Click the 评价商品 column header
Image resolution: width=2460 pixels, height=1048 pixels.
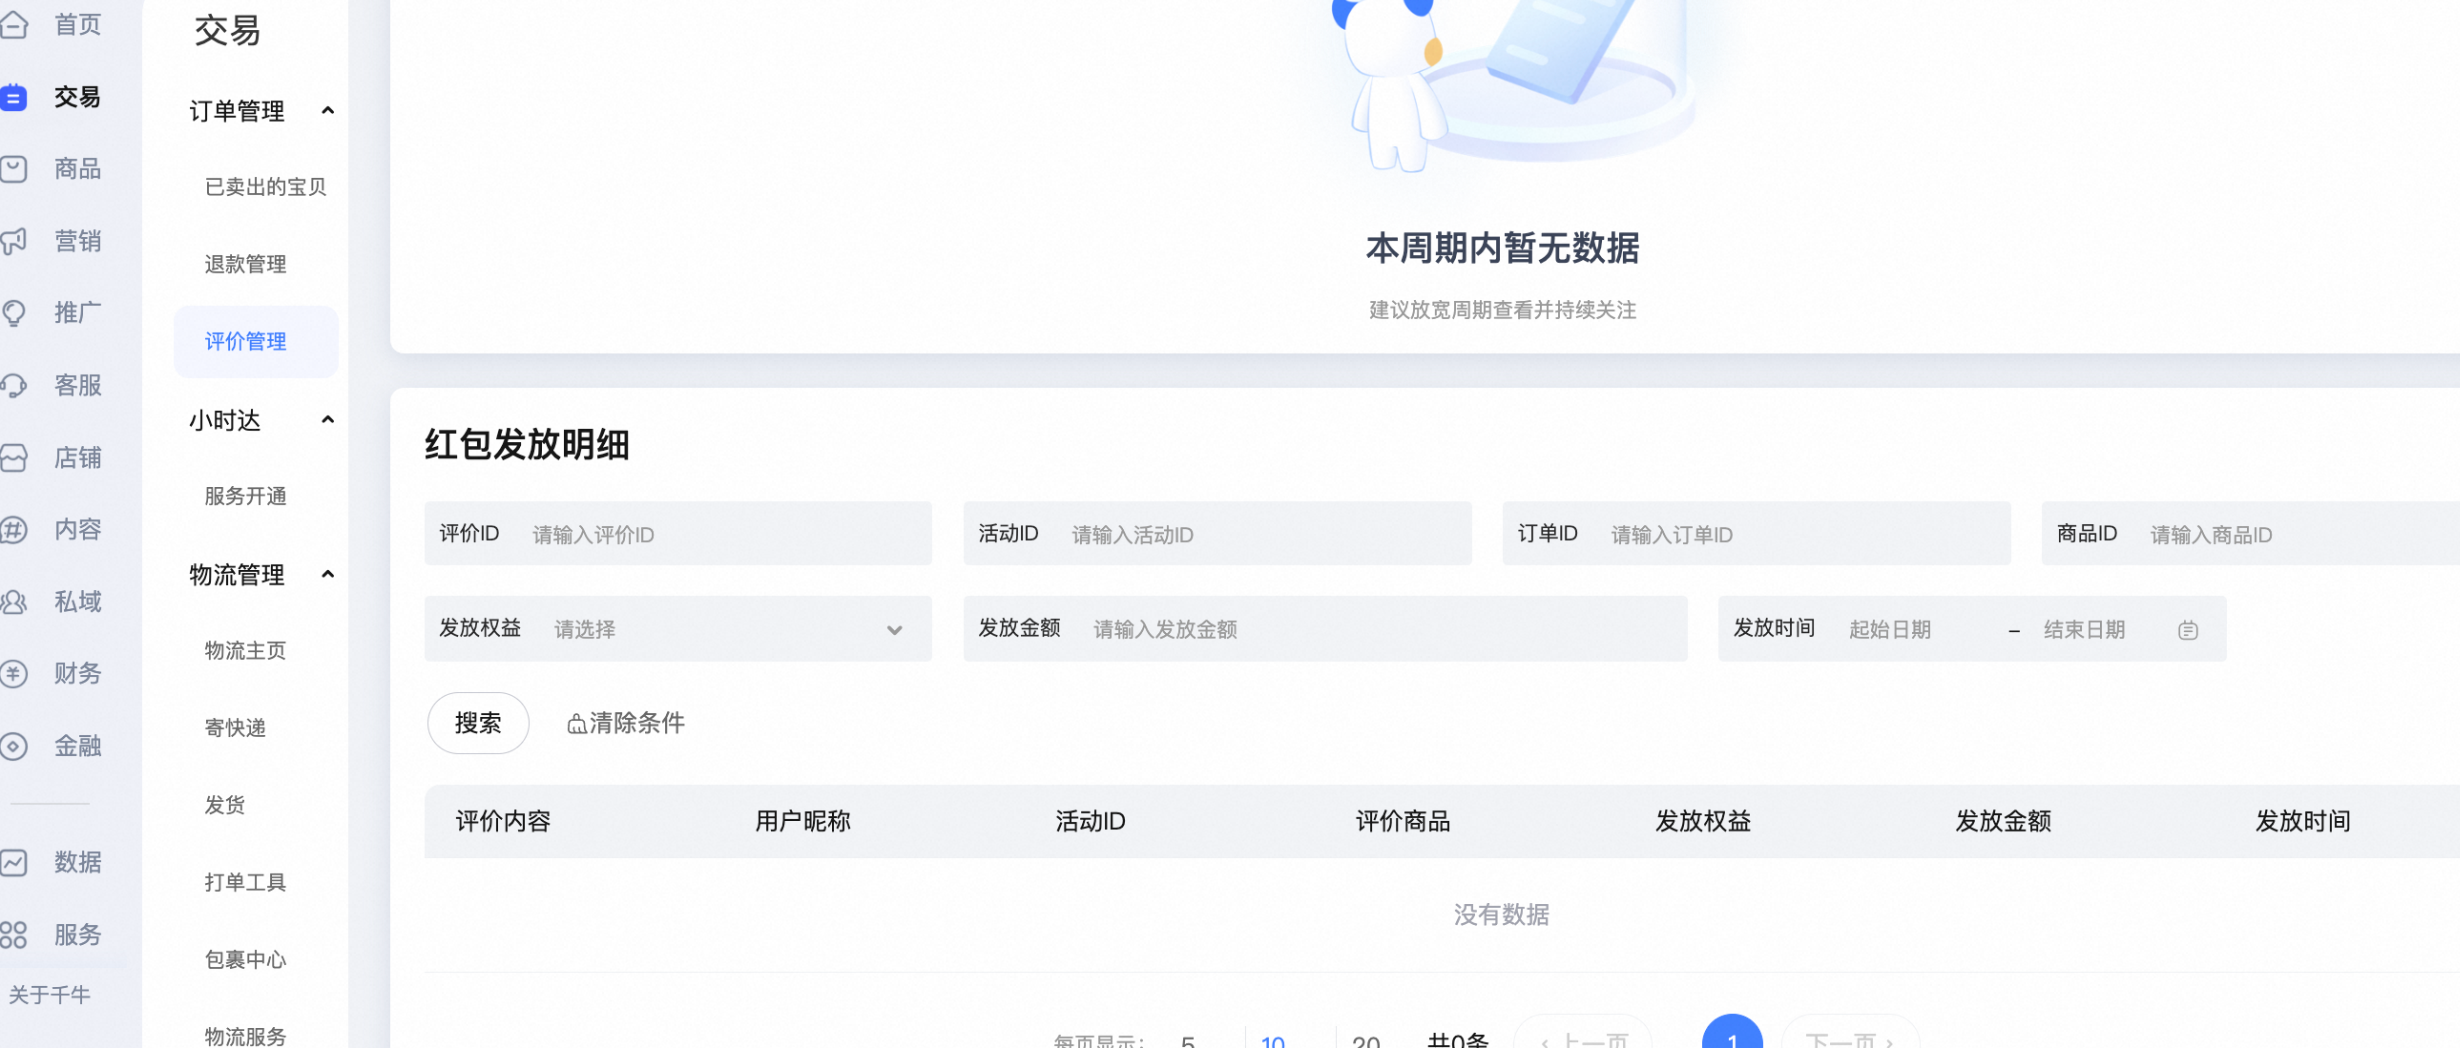tap(1403, 822)
